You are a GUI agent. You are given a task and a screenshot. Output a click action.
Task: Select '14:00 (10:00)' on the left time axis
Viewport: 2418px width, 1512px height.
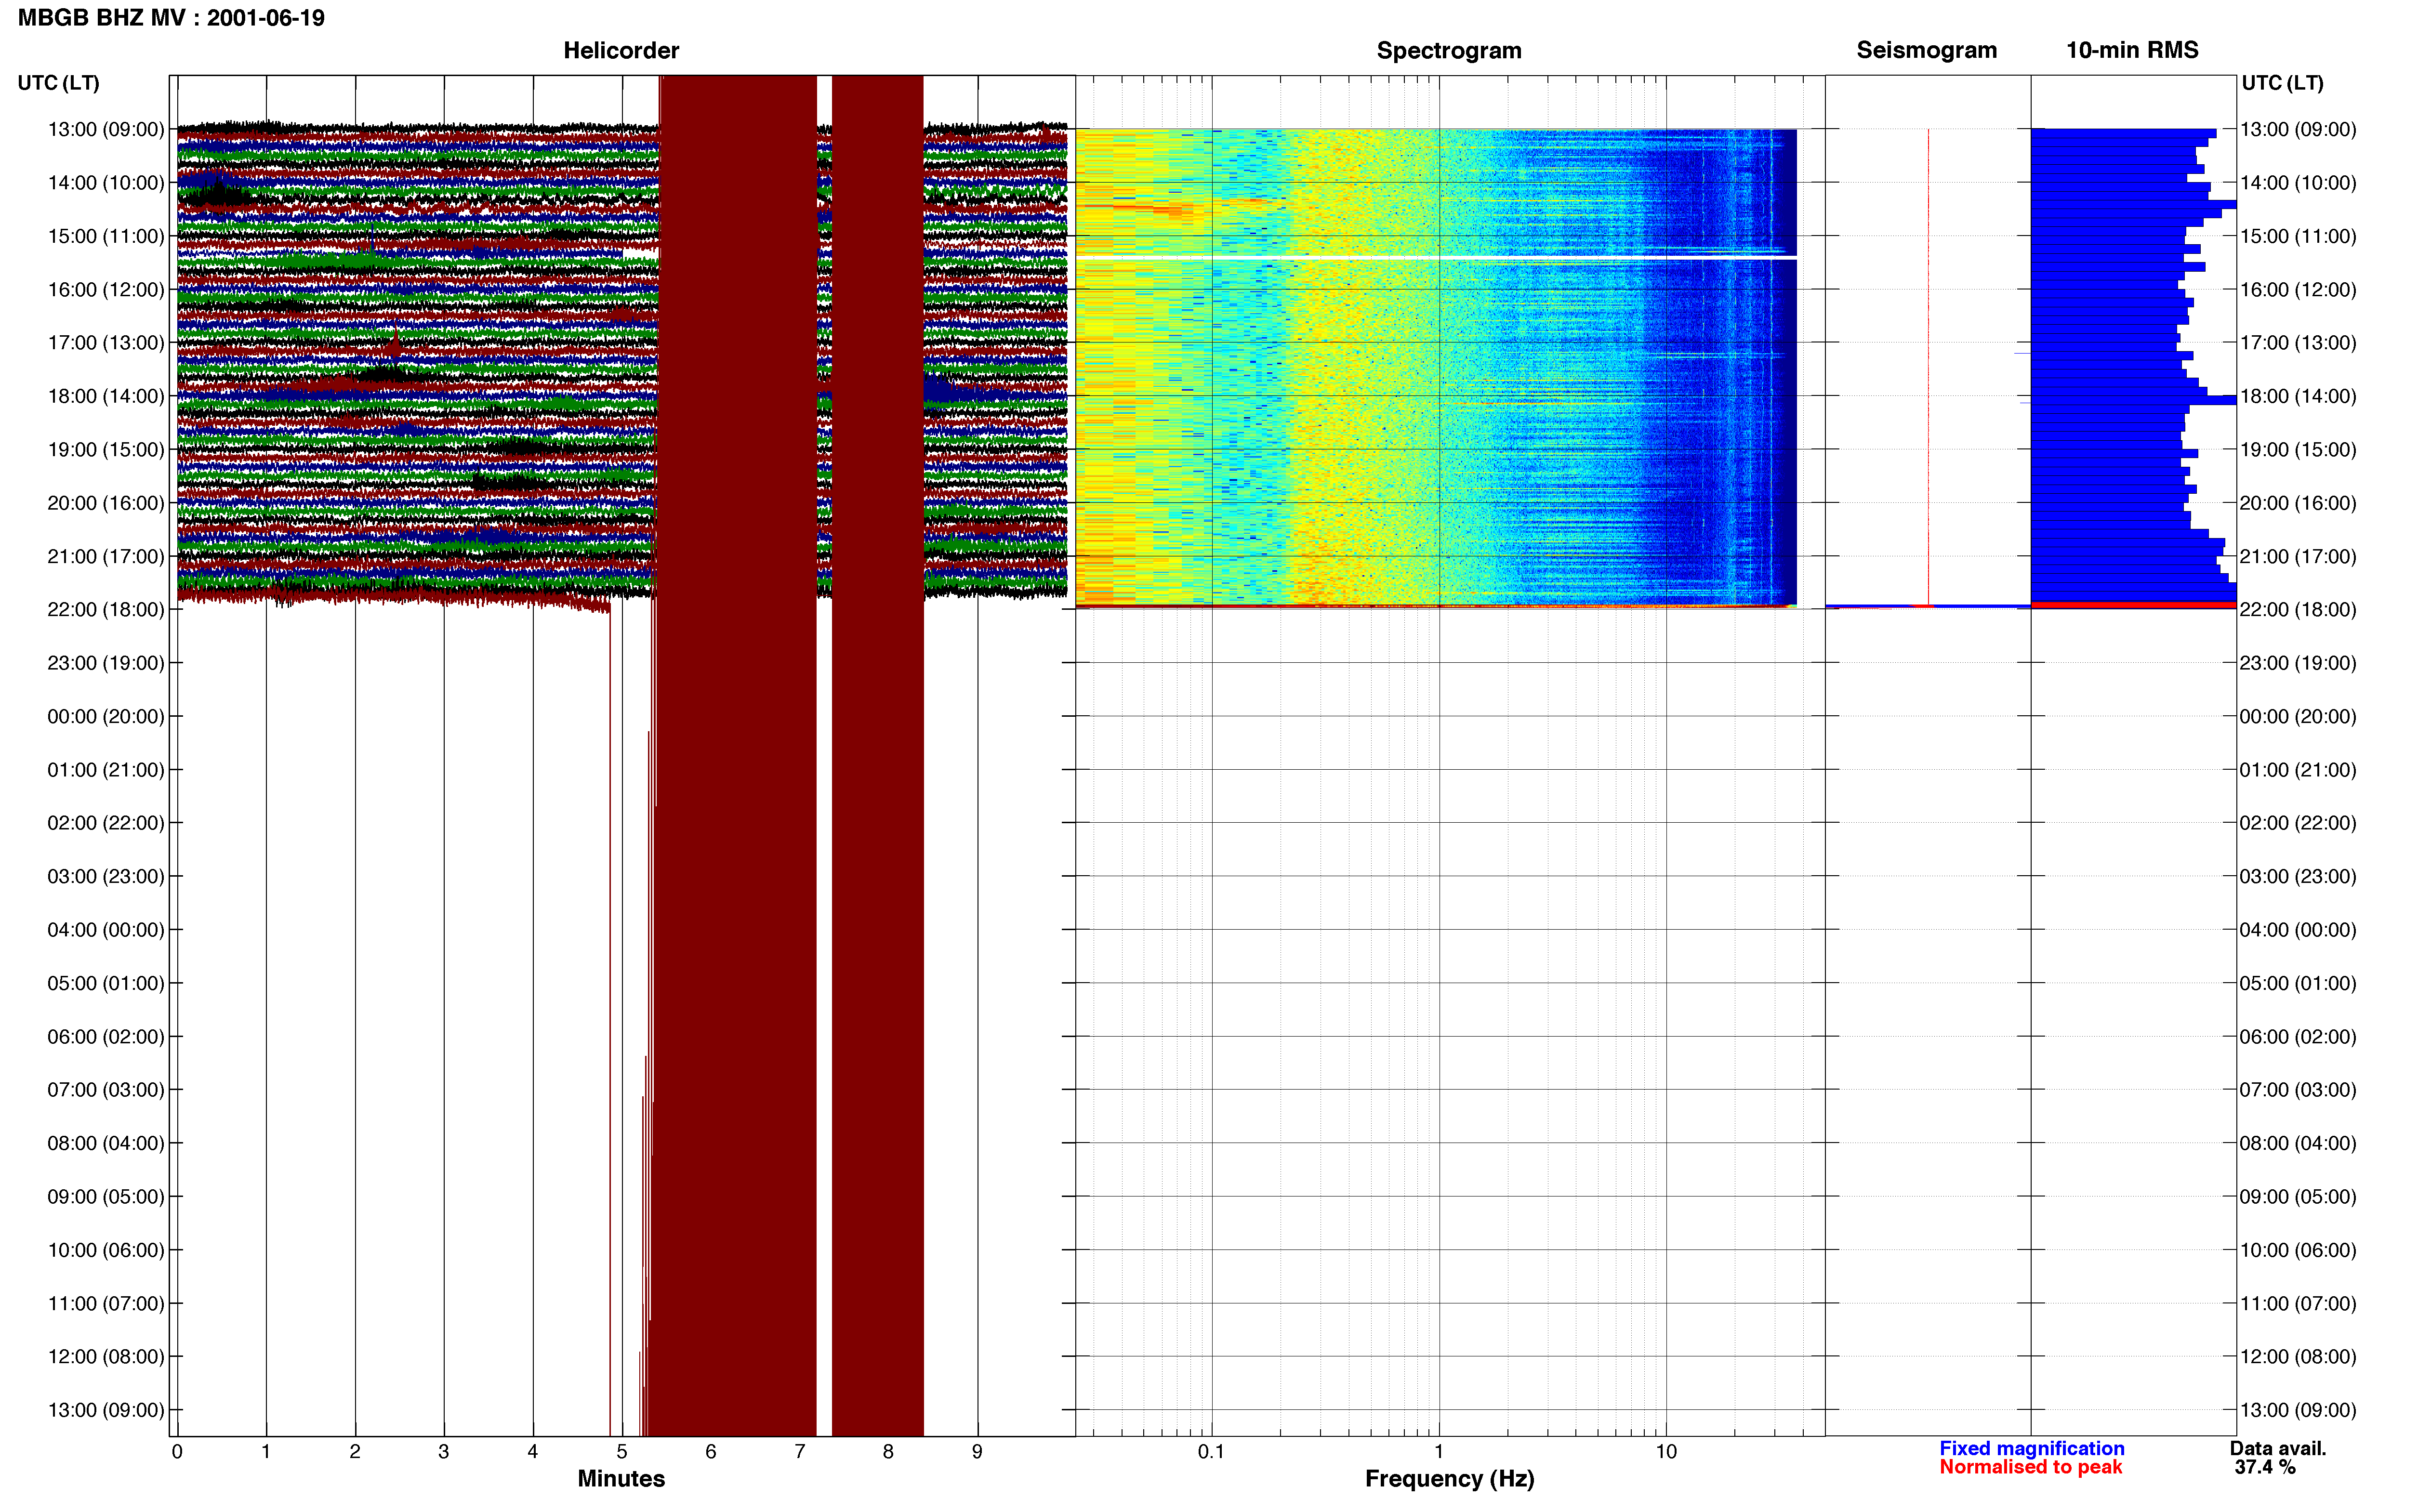(x=106, y=183)
